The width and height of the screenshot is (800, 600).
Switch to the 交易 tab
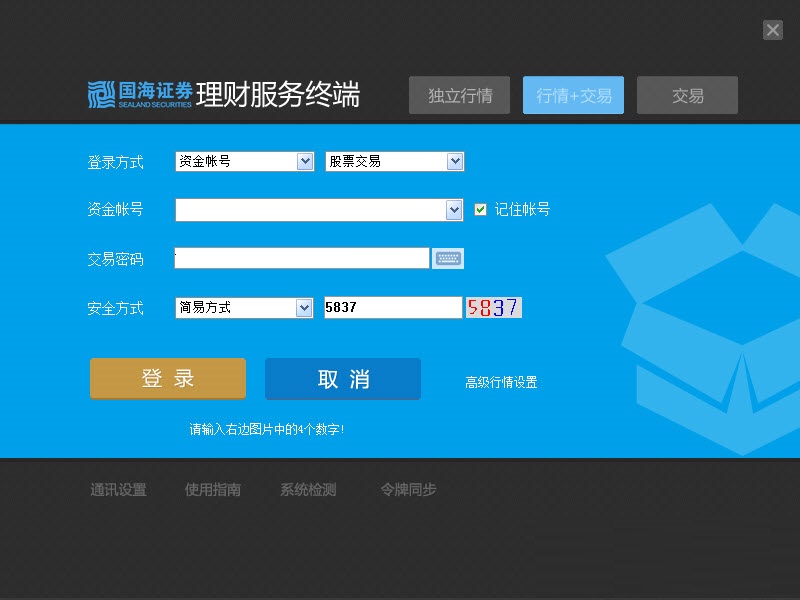[687, 96]
